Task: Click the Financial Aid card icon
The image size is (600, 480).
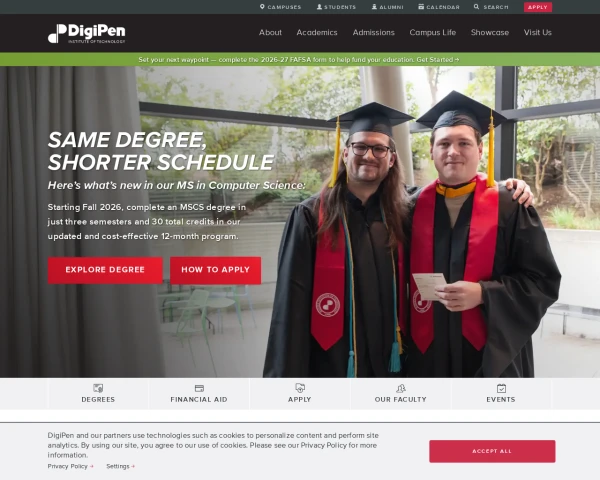Action: click(x=199, y=388)
